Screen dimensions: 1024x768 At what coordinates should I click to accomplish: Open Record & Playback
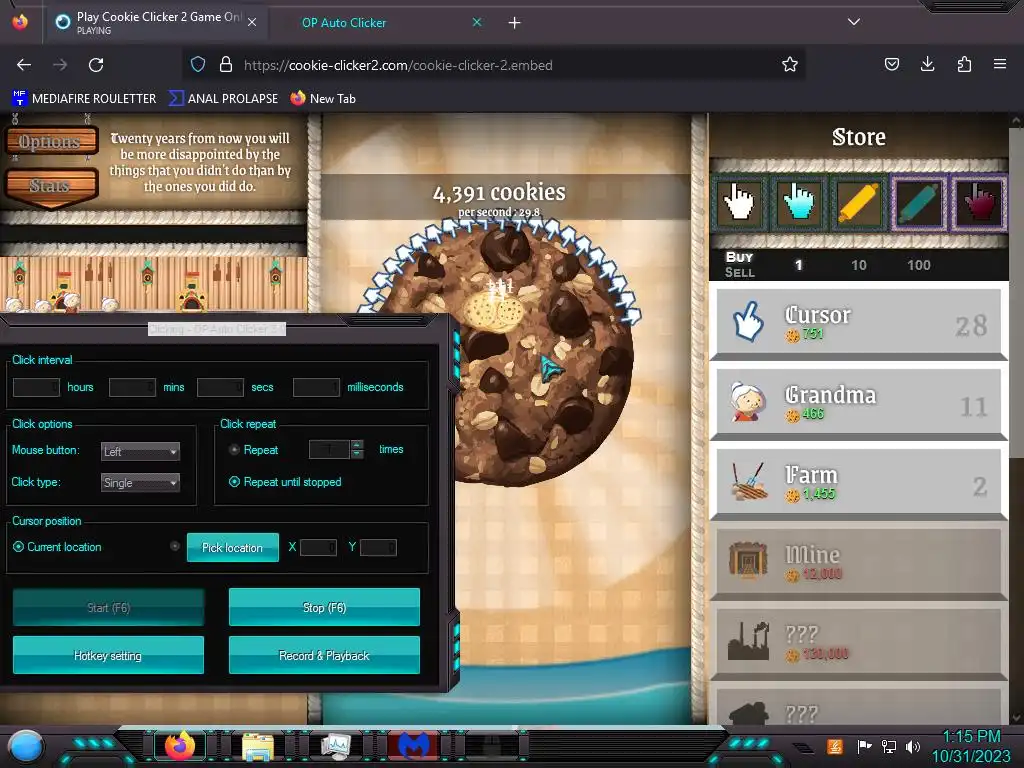coord(325,655)
